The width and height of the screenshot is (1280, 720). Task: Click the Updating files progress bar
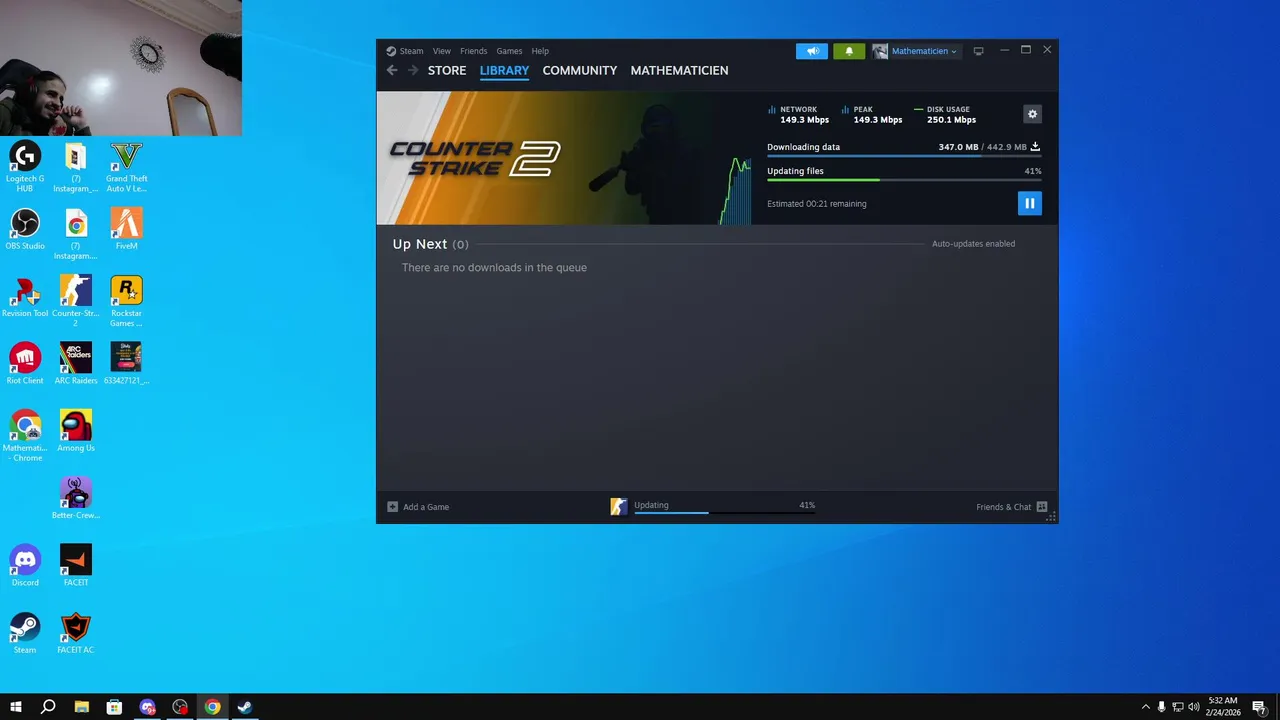pyautogui.click(x=904, y=180)
